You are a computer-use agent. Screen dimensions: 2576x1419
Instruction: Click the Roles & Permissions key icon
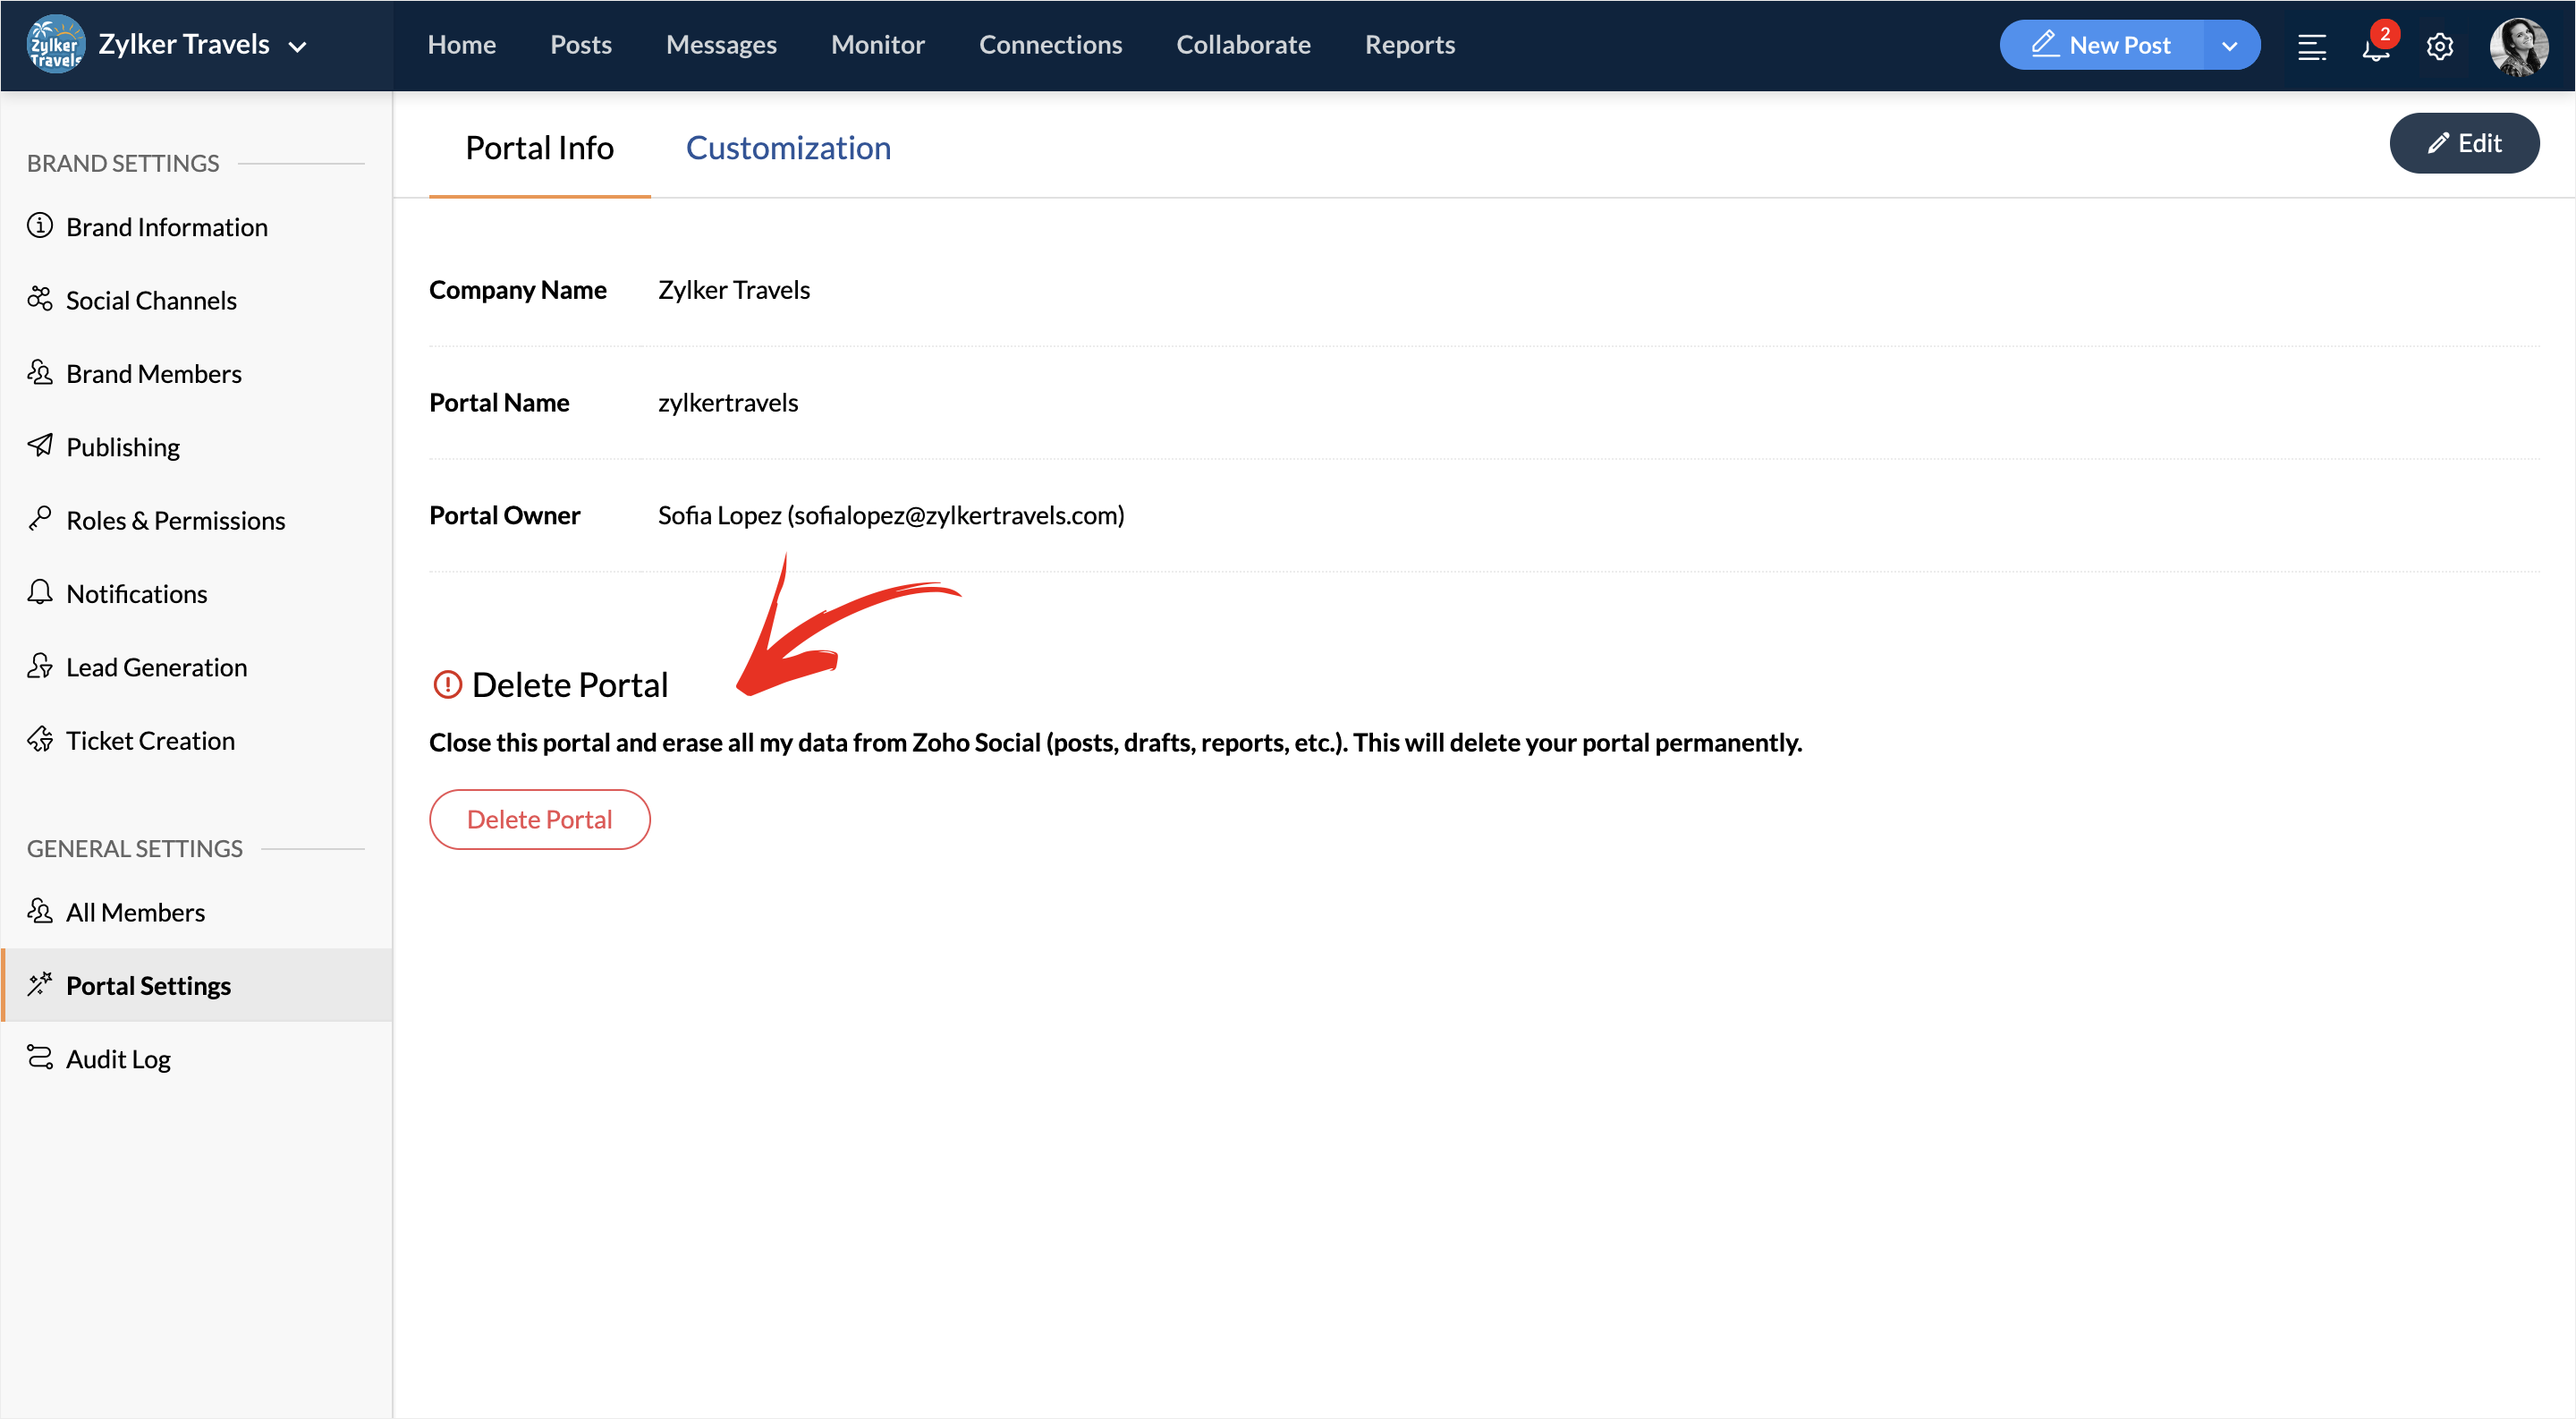pos(40,519)
